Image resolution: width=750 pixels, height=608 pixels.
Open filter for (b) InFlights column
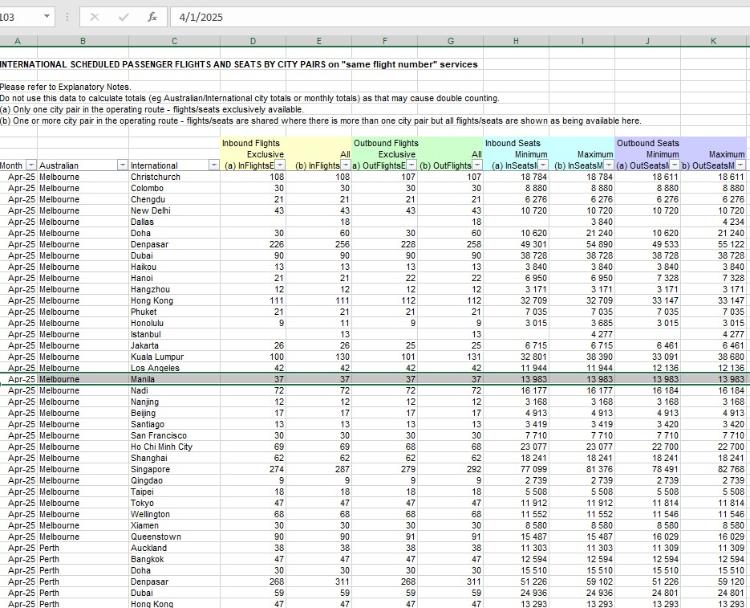(343, 165)
